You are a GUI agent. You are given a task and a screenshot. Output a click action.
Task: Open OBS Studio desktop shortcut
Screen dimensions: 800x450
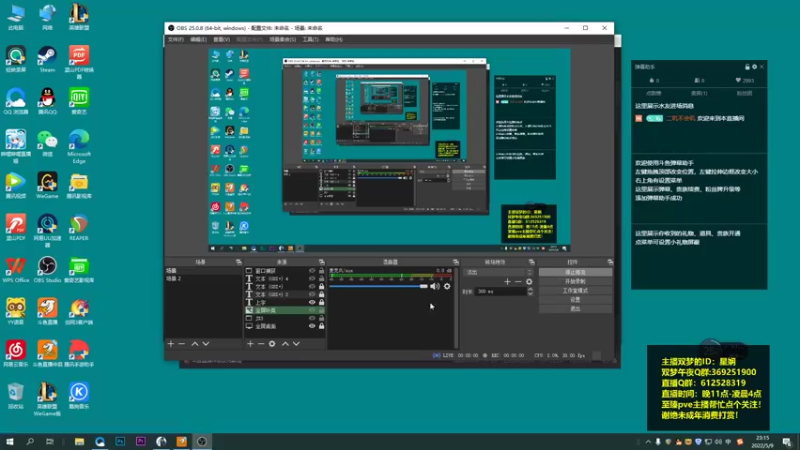pos(47,270)
